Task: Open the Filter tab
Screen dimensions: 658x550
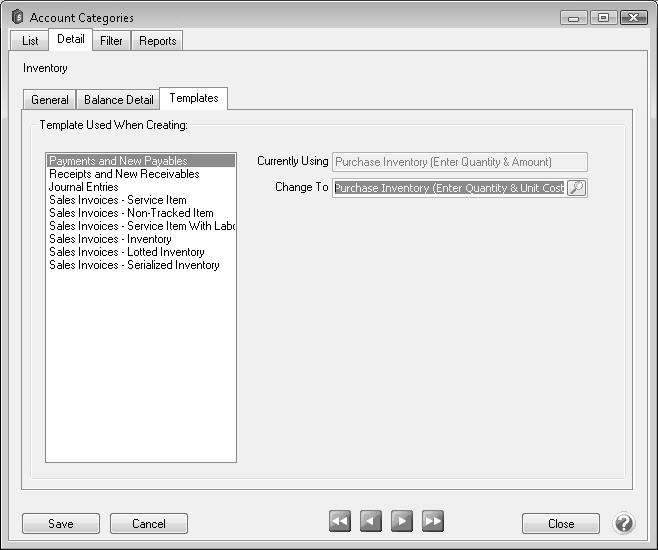Action: (111, 41)
